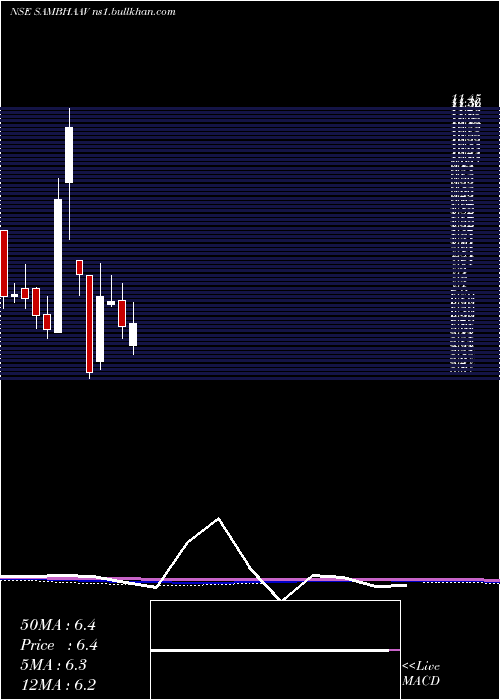
Task: Click the 5MA : 6.3 label
Action: point(54,665)
